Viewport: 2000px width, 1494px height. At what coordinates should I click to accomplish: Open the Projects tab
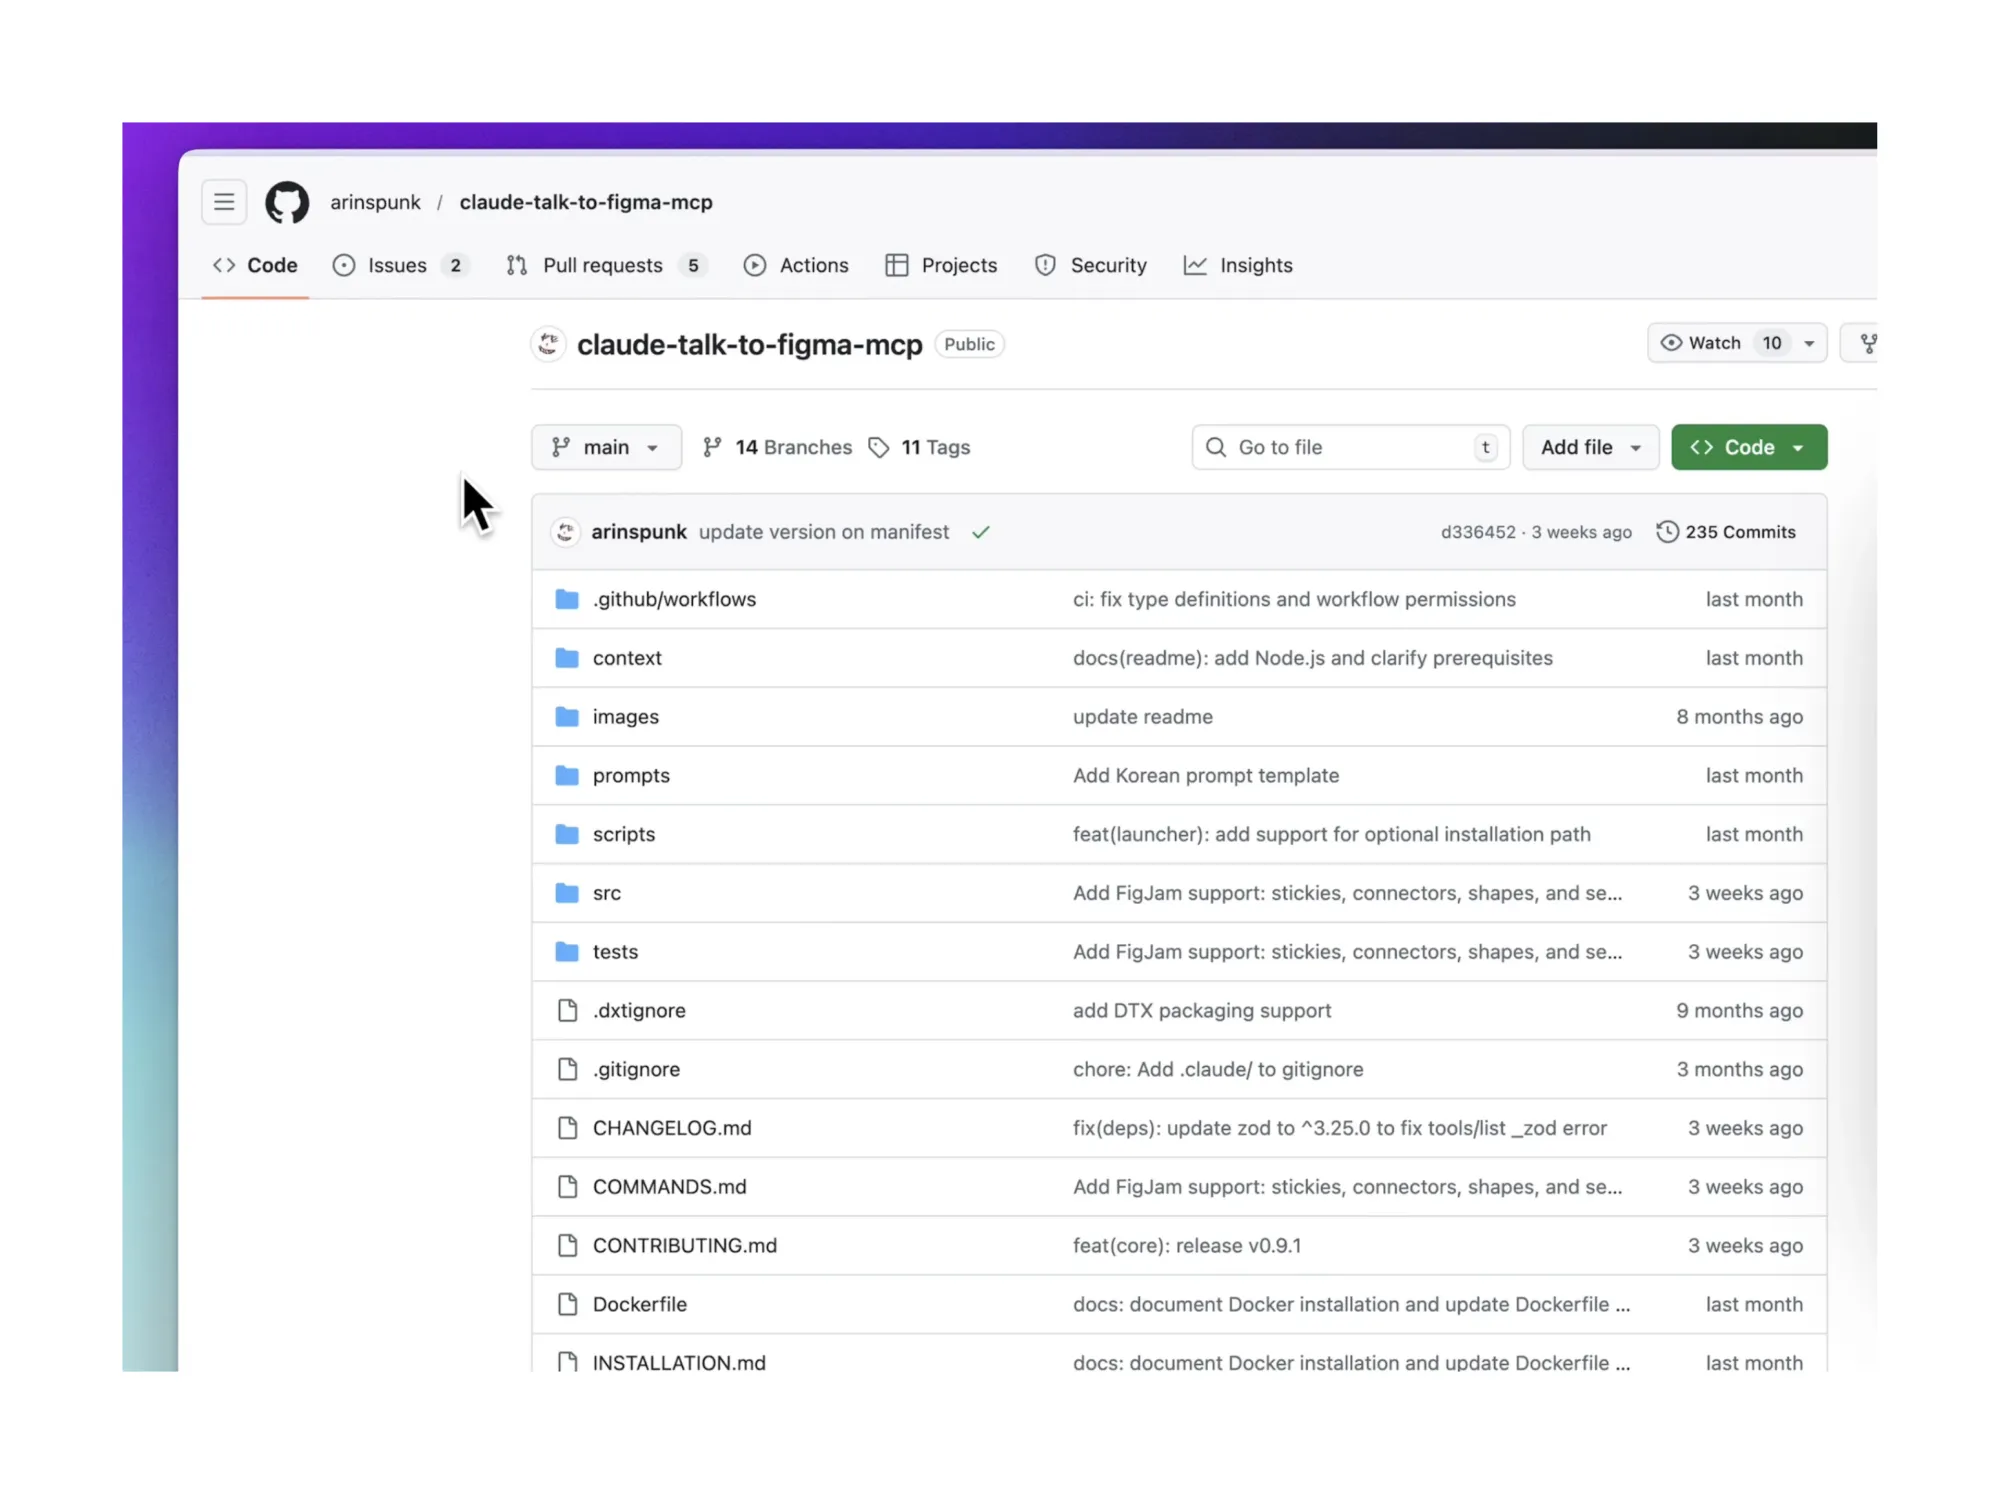point(941,265)
